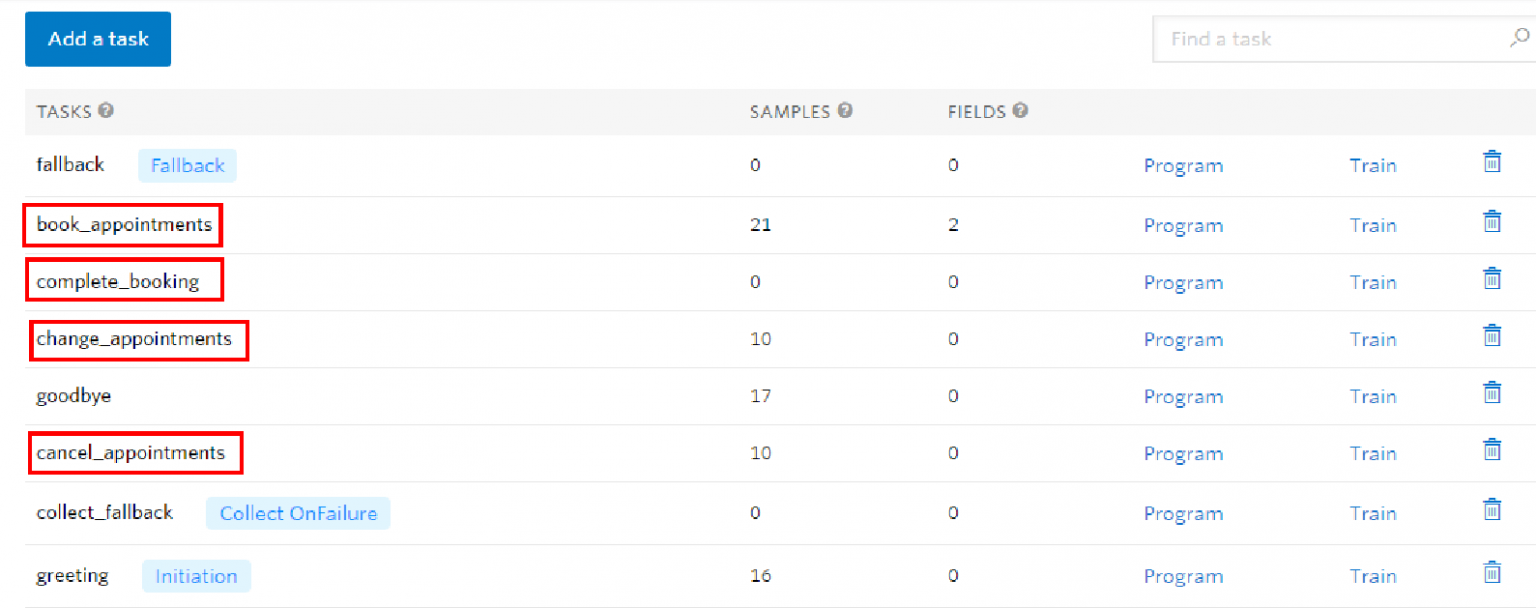The width and height of the screenshot is (1536, 608).
Task: Open Program for book_appointments
Action: 1183,226
